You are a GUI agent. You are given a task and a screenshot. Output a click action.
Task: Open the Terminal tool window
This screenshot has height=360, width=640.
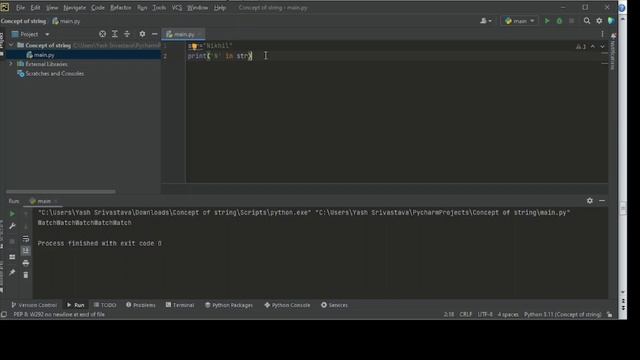pos(180,305)
